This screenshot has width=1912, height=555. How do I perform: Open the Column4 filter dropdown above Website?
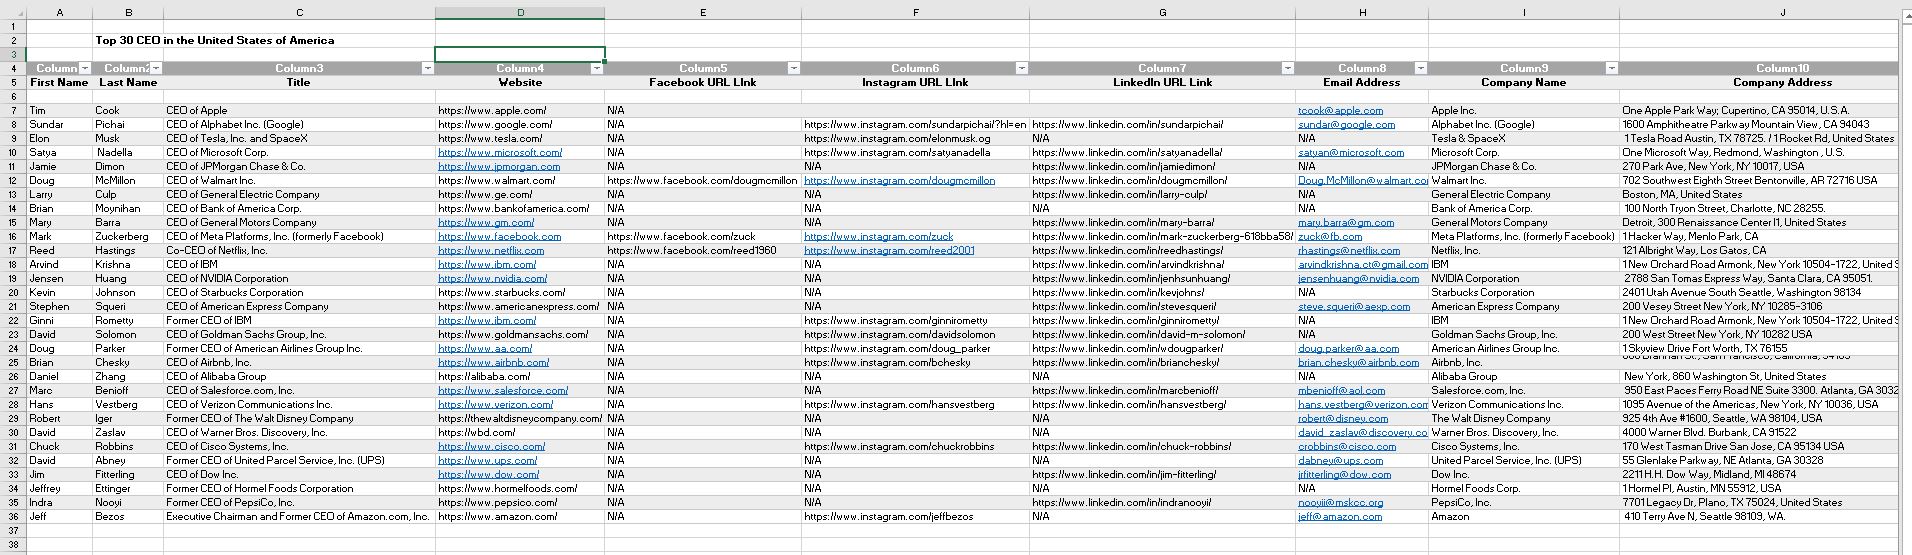coord(597,68)
